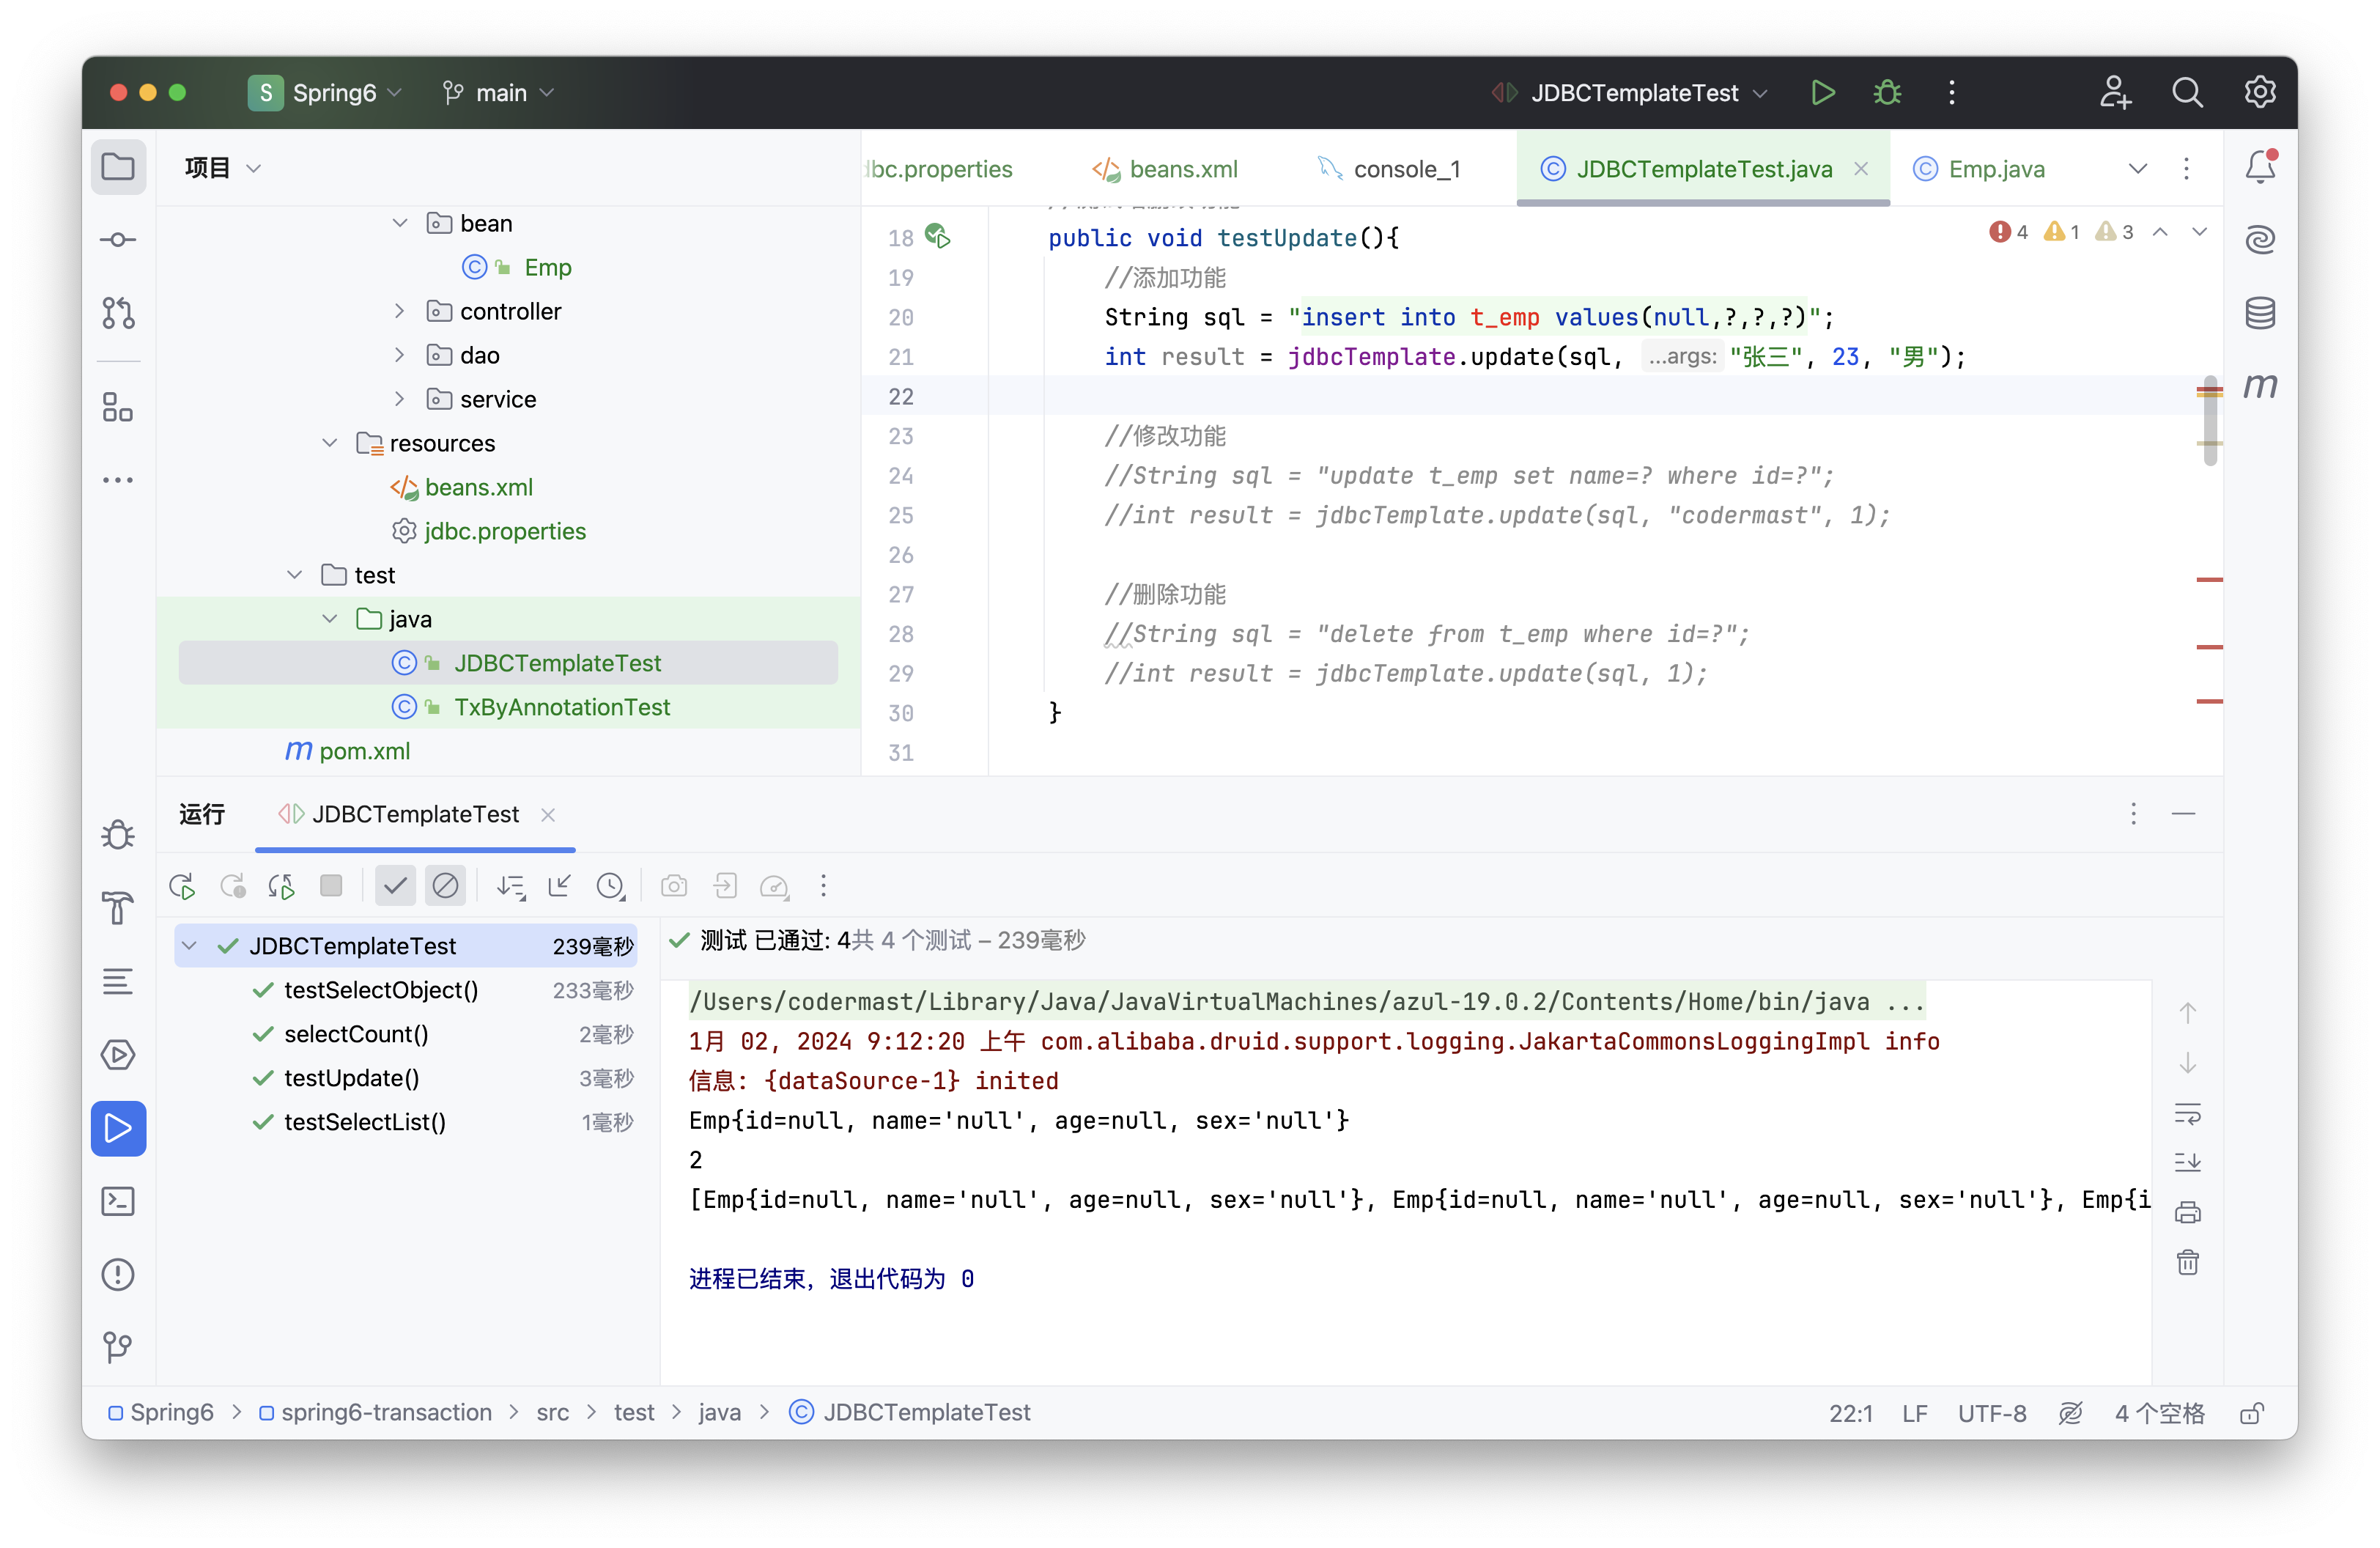Click the spring6-transaction breadcrumb
Image resolution: width=2380 pixels, height=1548 pixels.
386,1412
